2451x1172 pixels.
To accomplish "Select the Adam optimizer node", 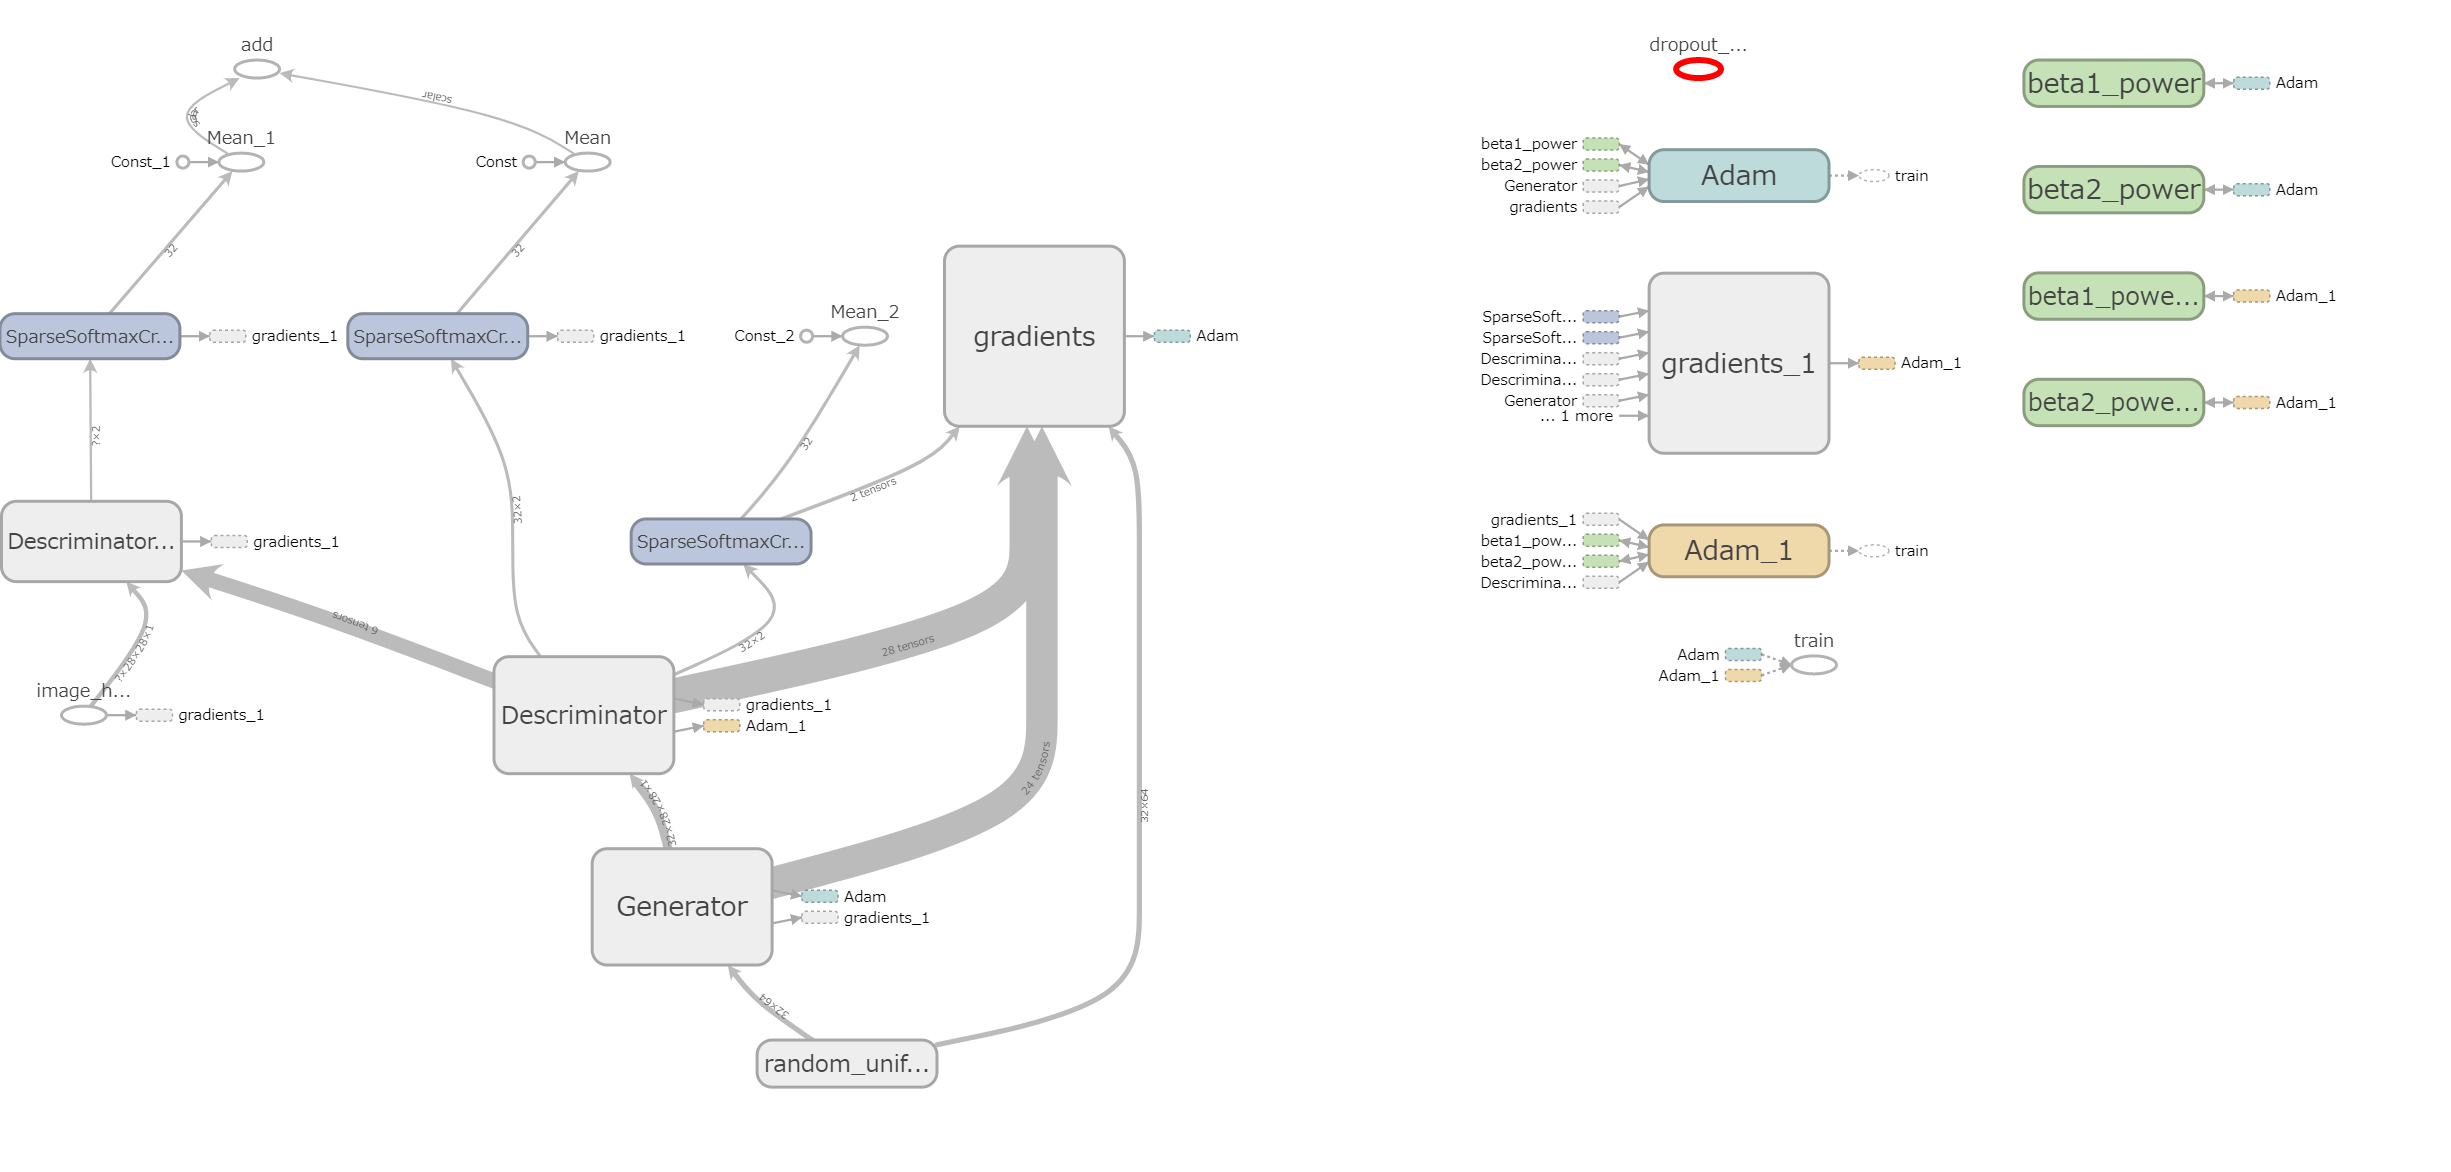I will tap(1739, 175).
